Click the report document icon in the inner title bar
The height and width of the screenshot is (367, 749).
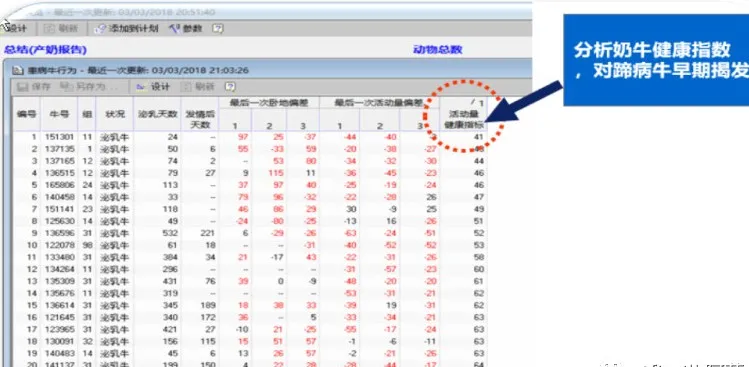(x=18, y=71)
